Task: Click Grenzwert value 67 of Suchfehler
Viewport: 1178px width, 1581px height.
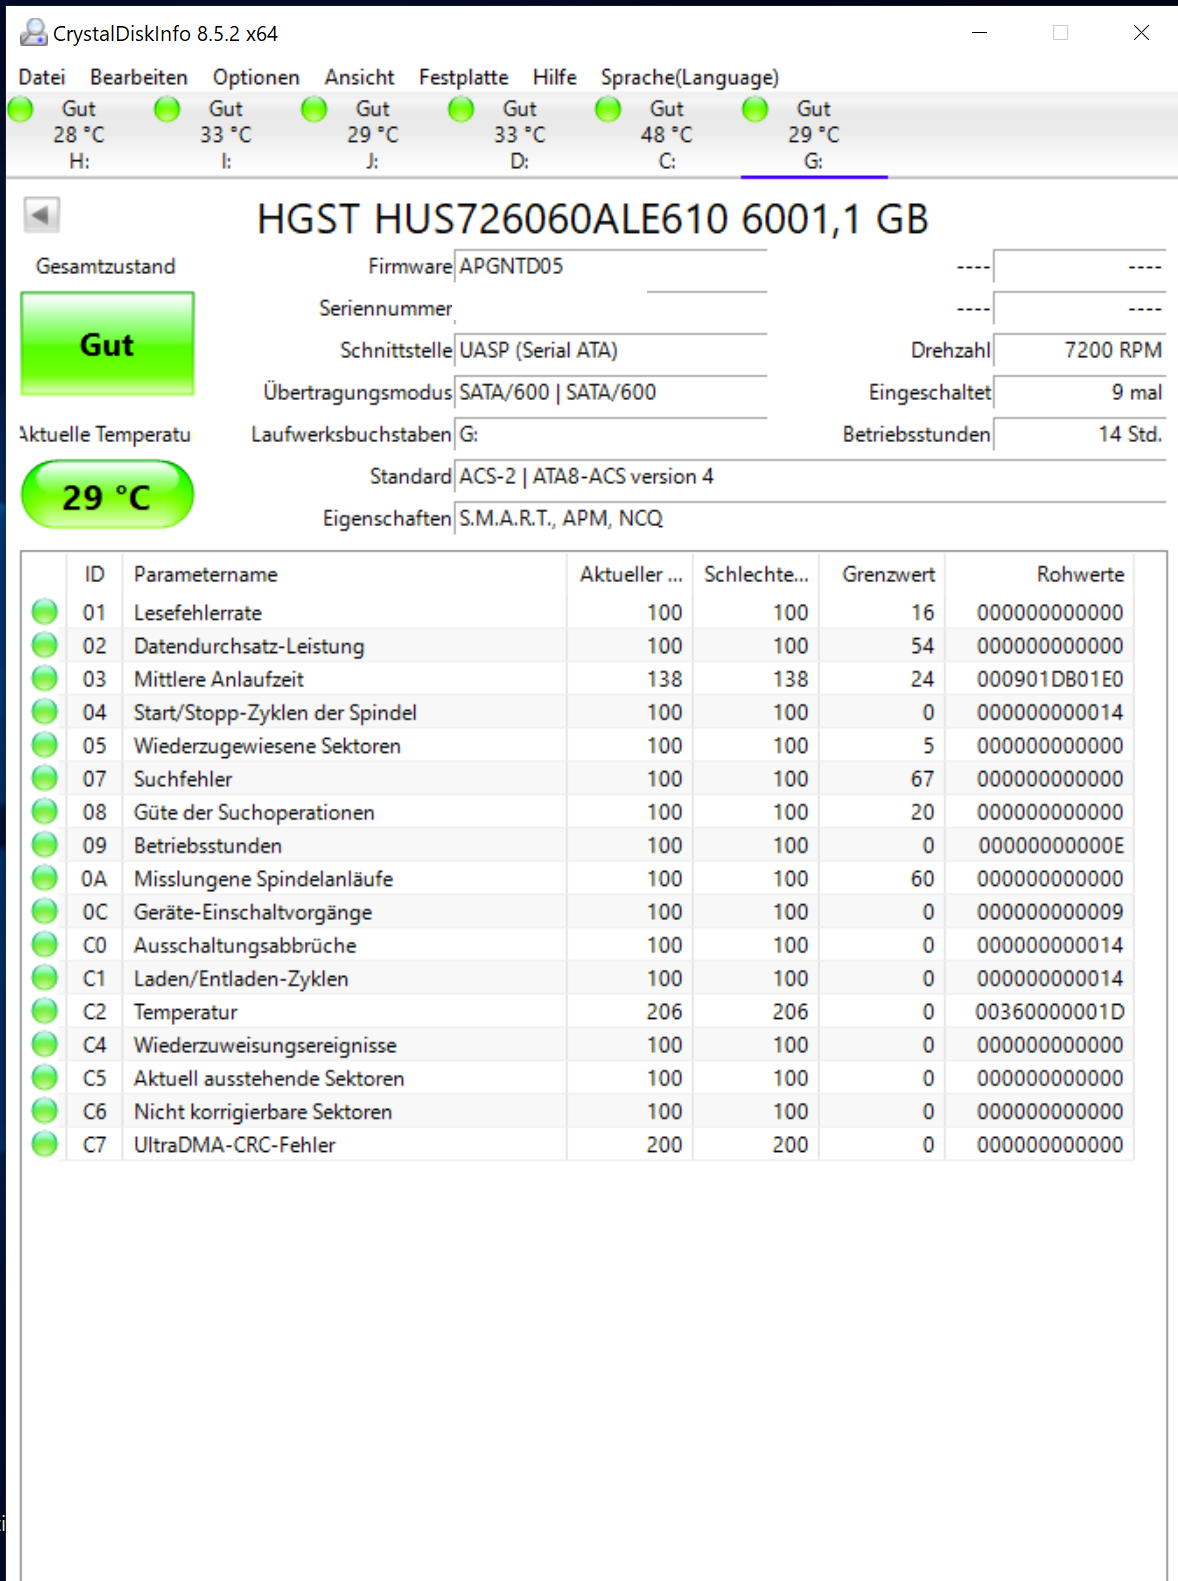Action: [x=922, y=779]
